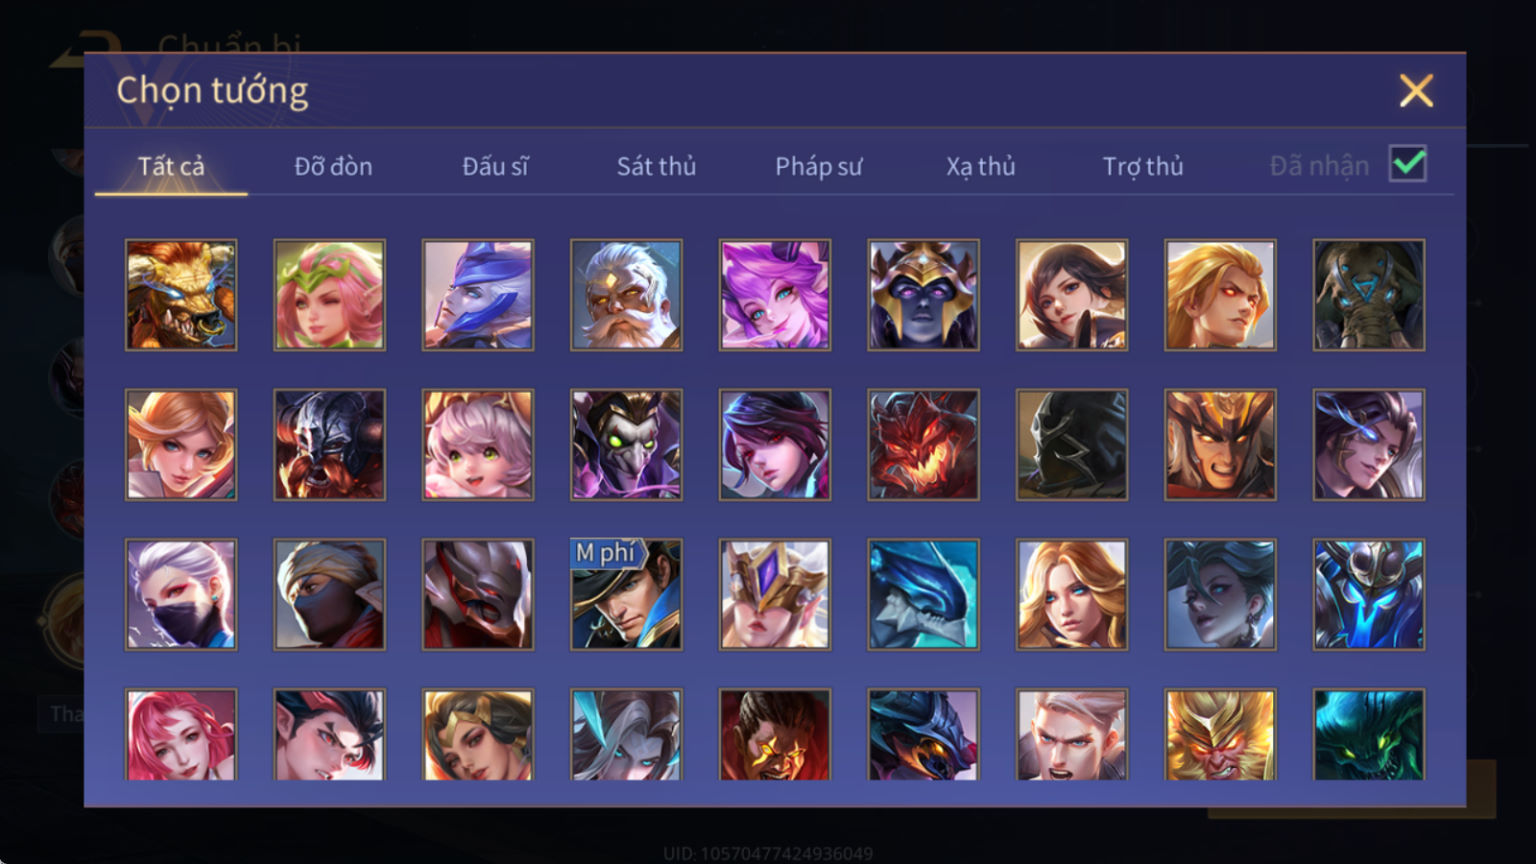Image resolution: width=1536 pixels, height=864 pixels.
Task: Choose the golden monkey king hero
Action: point(1220,735)
